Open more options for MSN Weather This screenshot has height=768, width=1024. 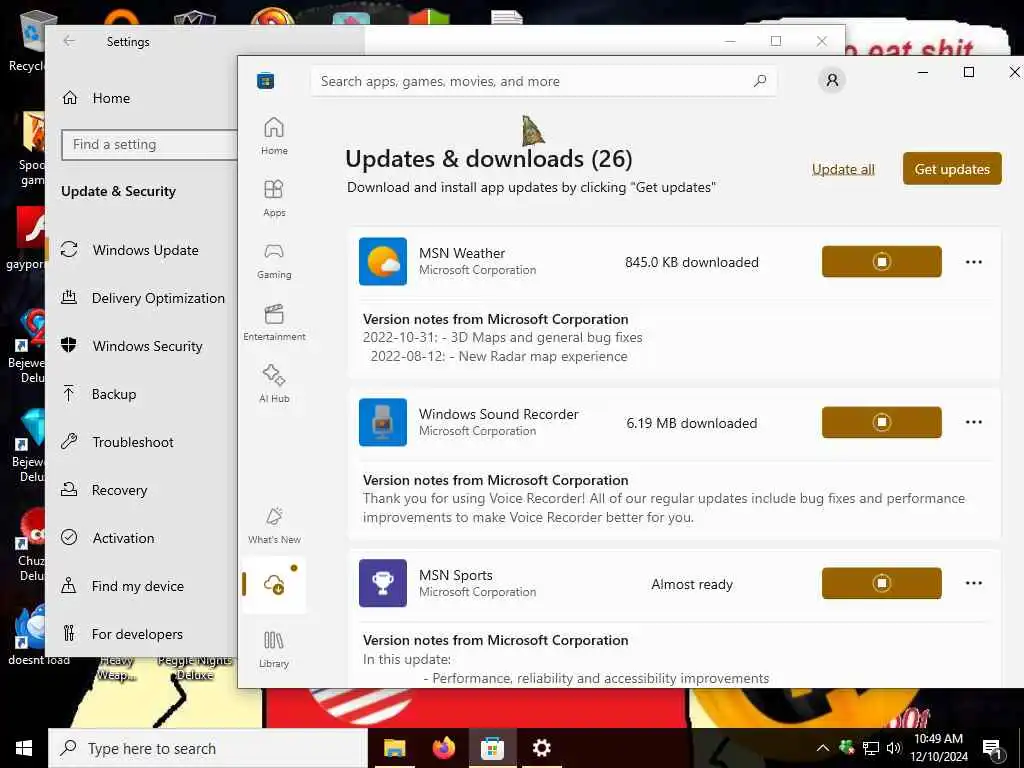pos(974,262)
